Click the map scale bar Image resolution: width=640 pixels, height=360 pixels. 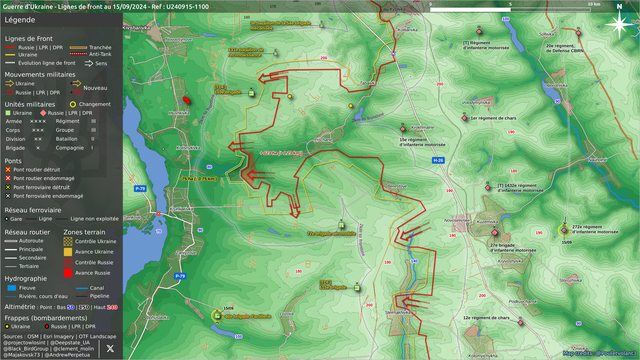[510, 9]
